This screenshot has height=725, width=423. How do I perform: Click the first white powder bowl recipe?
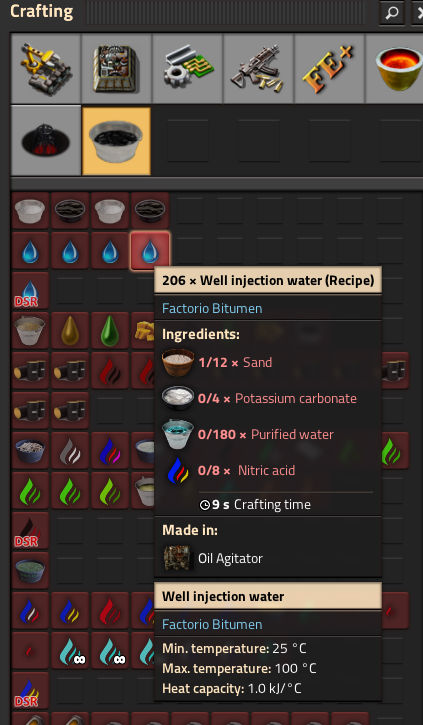coord(31,211)
